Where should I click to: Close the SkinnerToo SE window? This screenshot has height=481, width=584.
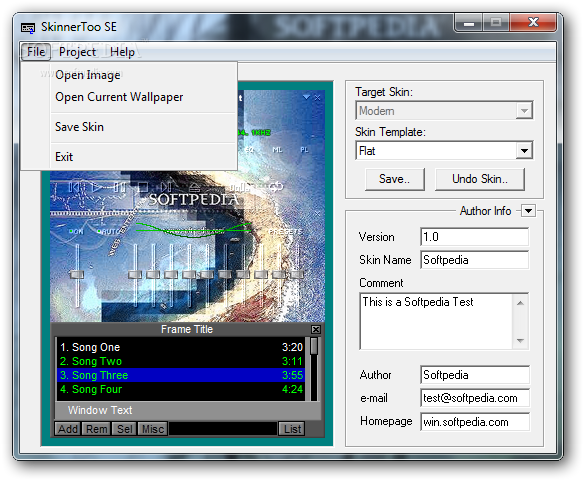tap(533, 23)
